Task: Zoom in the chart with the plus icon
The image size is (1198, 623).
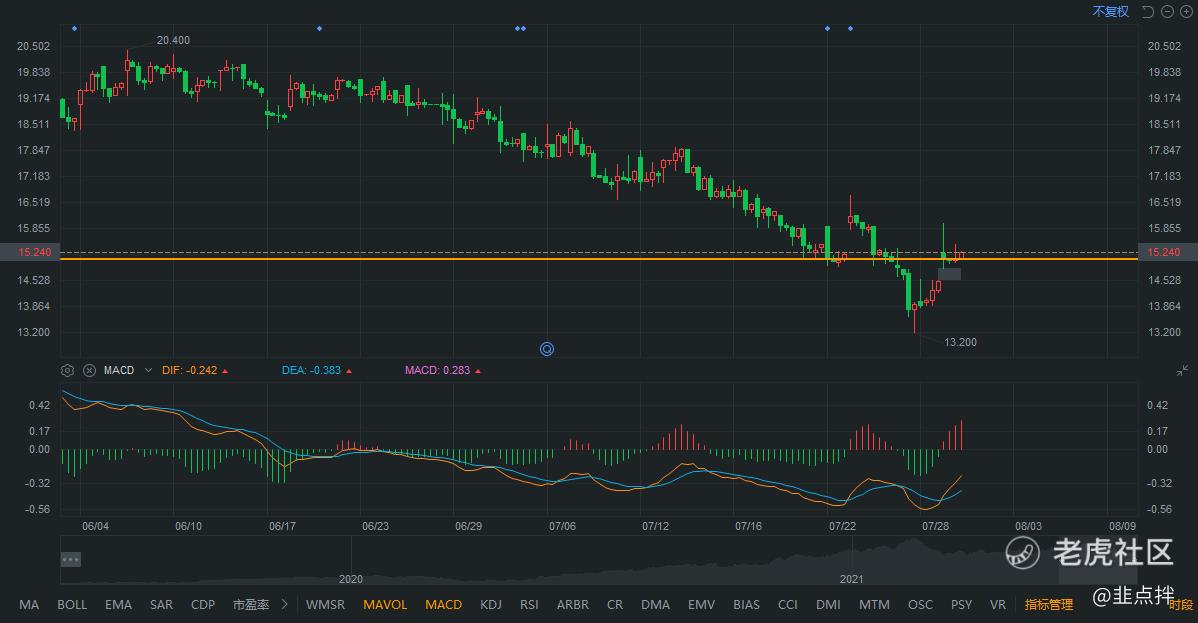Action: pyautogui.click(x=1186, y=12)
